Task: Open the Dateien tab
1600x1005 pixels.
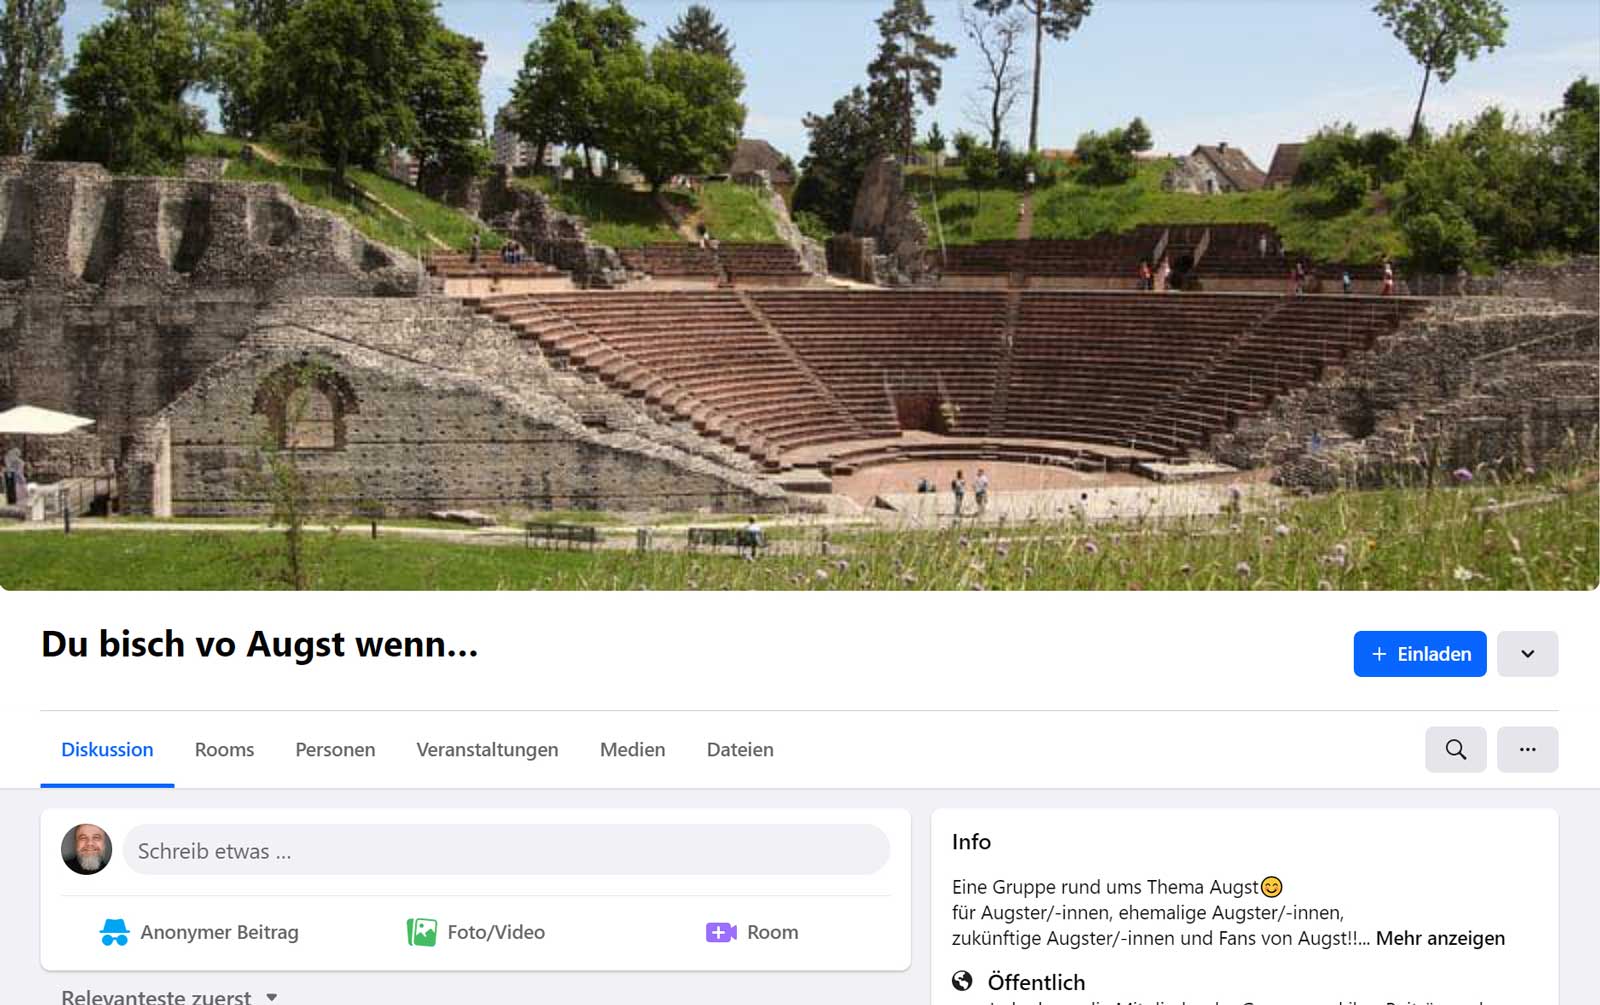Action: coord(739,749)
